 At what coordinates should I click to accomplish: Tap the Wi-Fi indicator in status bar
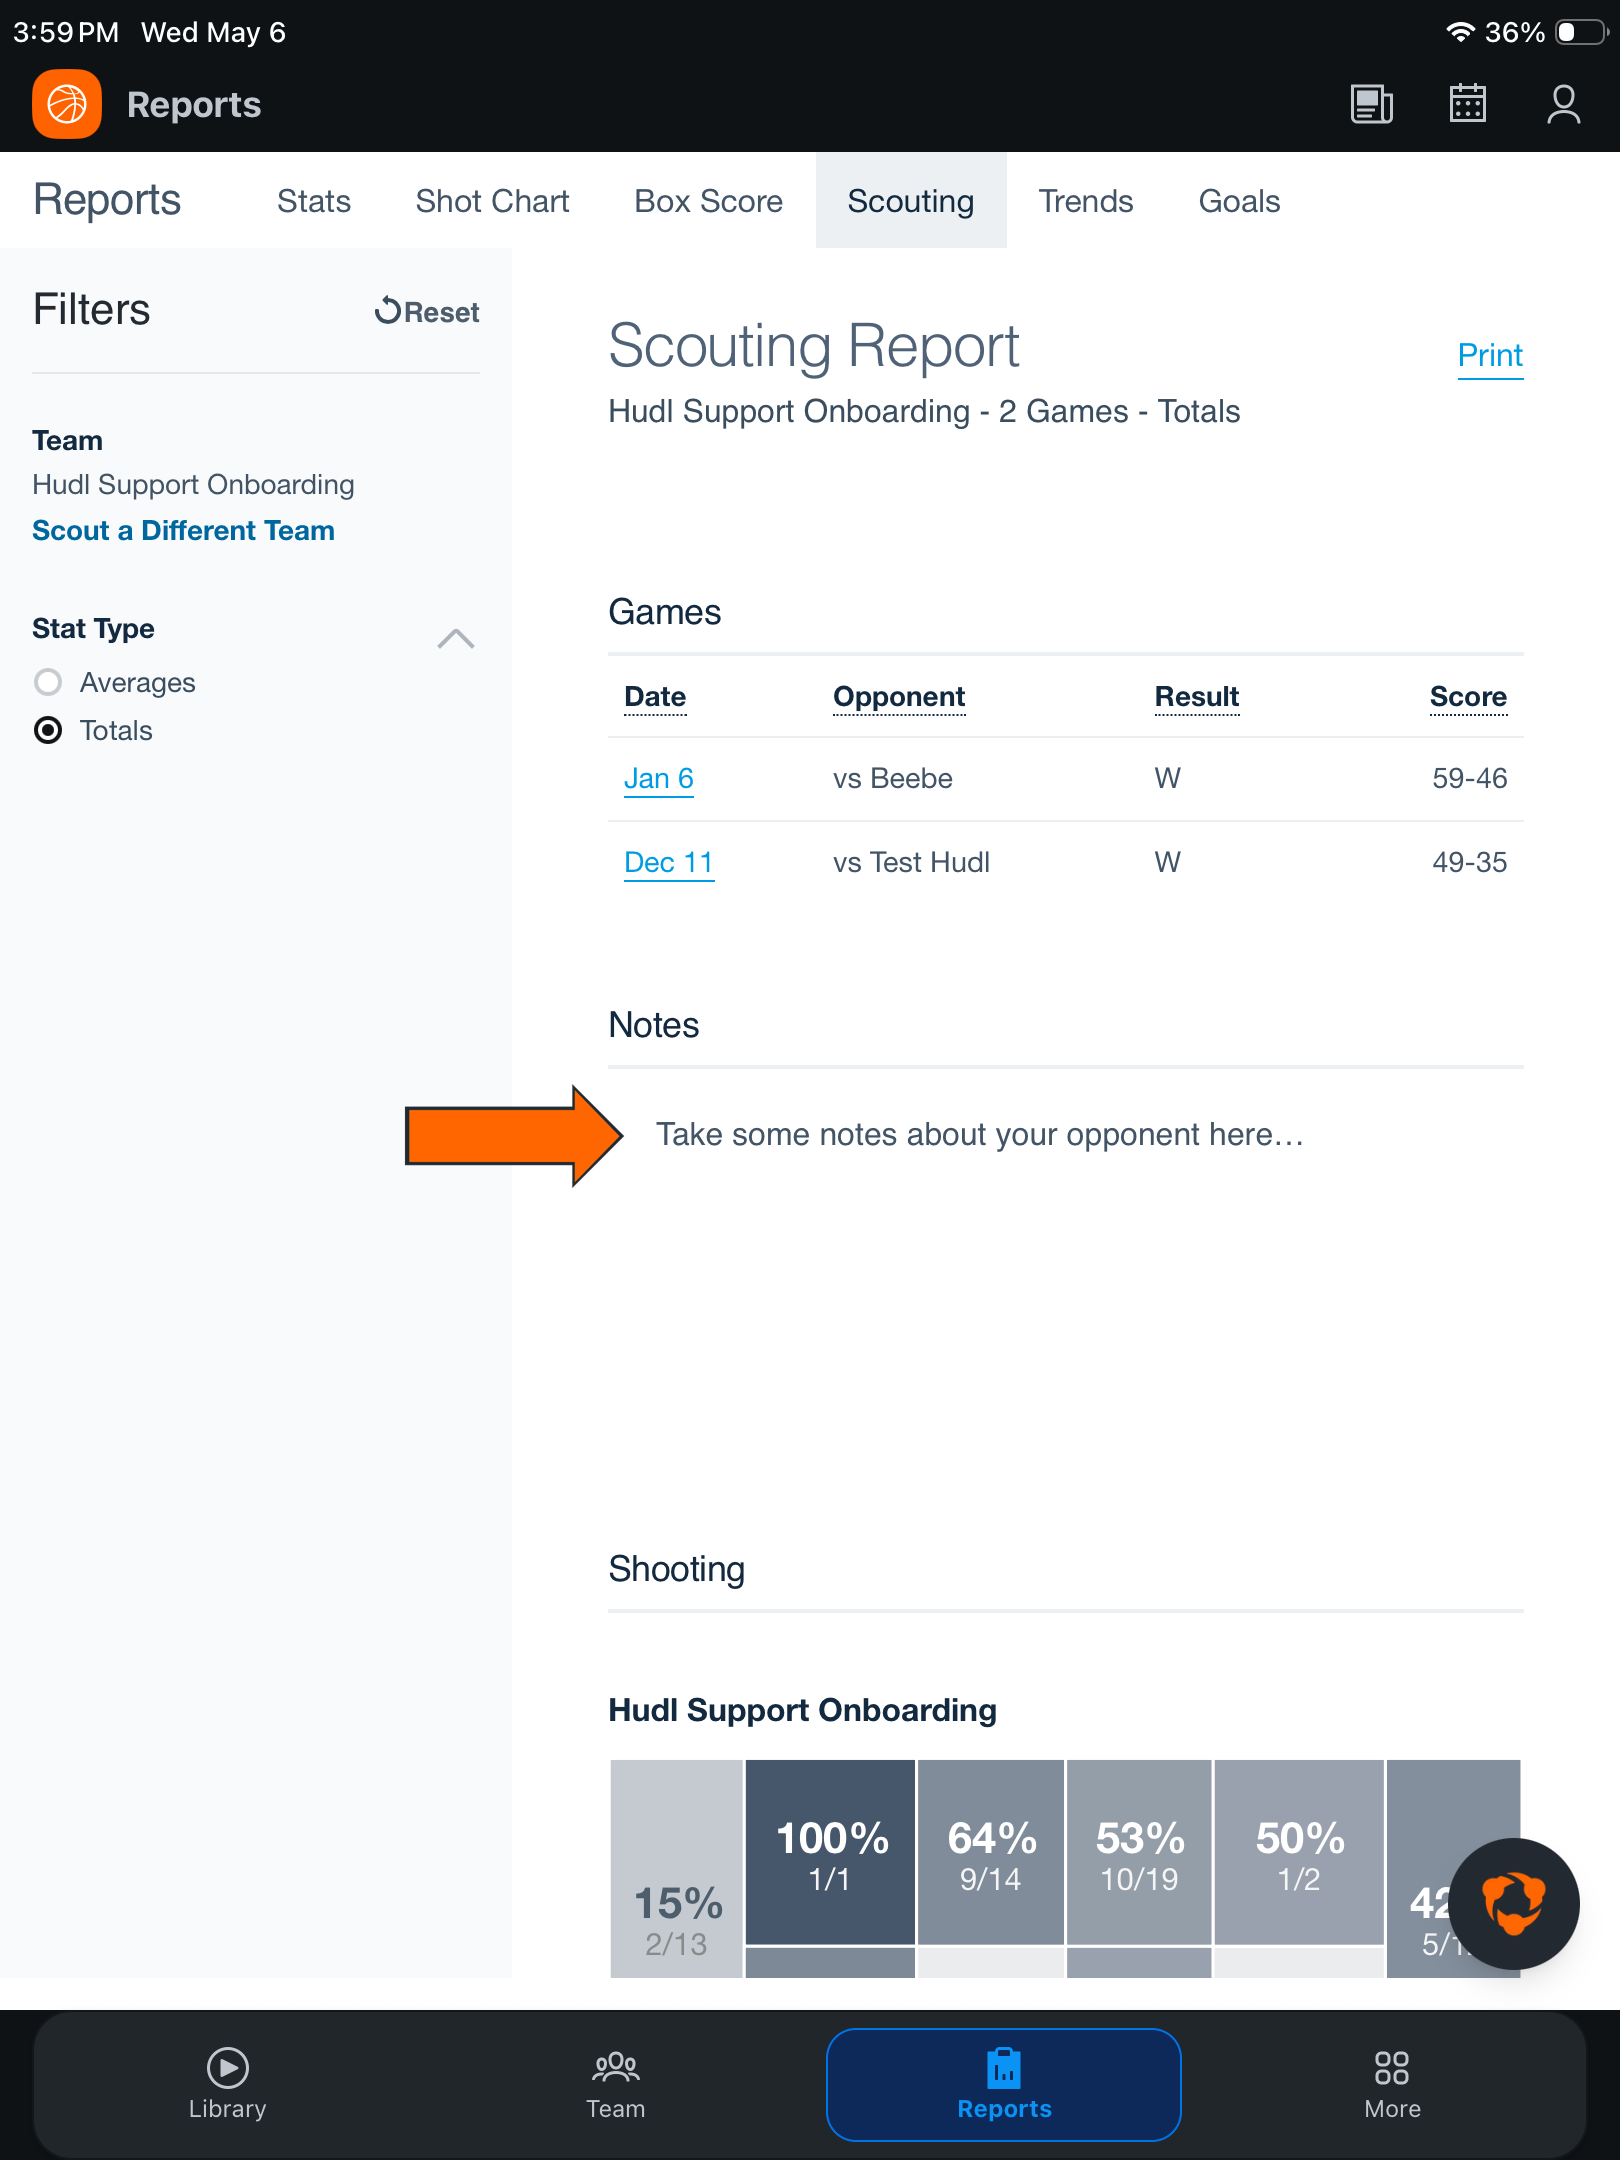1460,32
